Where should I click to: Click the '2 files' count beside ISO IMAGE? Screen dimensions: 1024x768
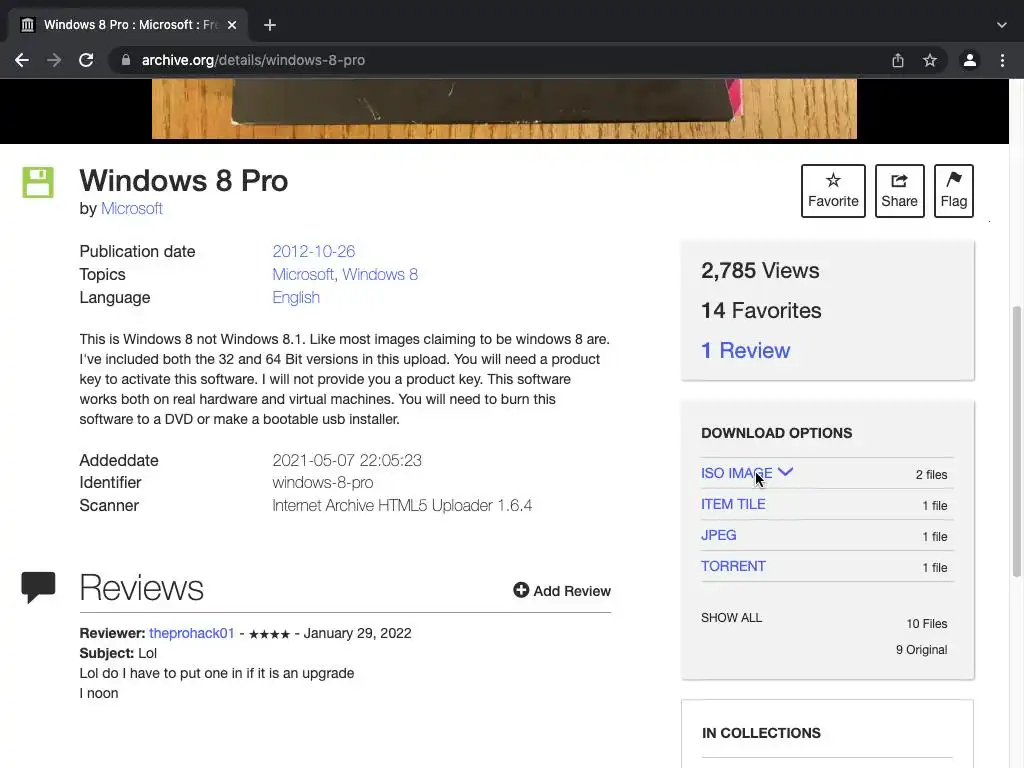click(931, 475)
